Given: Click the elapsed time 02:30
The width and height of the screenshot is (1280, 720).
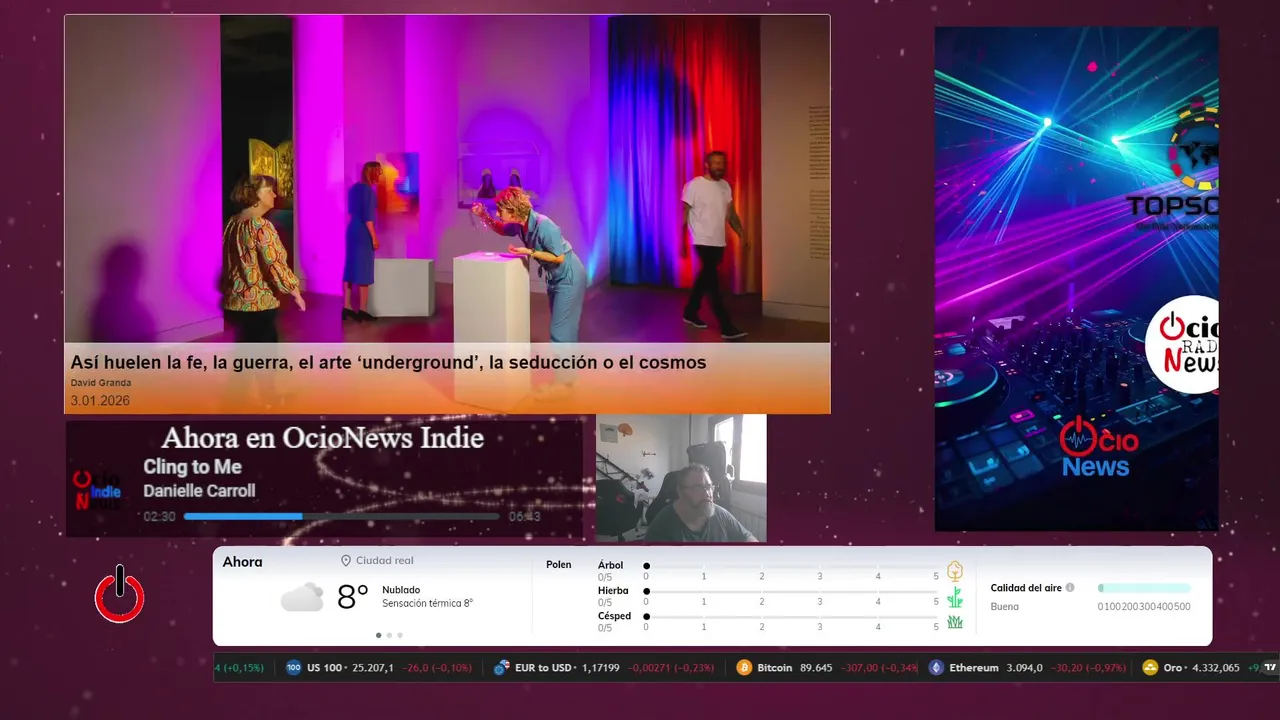Looking at the screenshot, I should [x=159, y=517].
